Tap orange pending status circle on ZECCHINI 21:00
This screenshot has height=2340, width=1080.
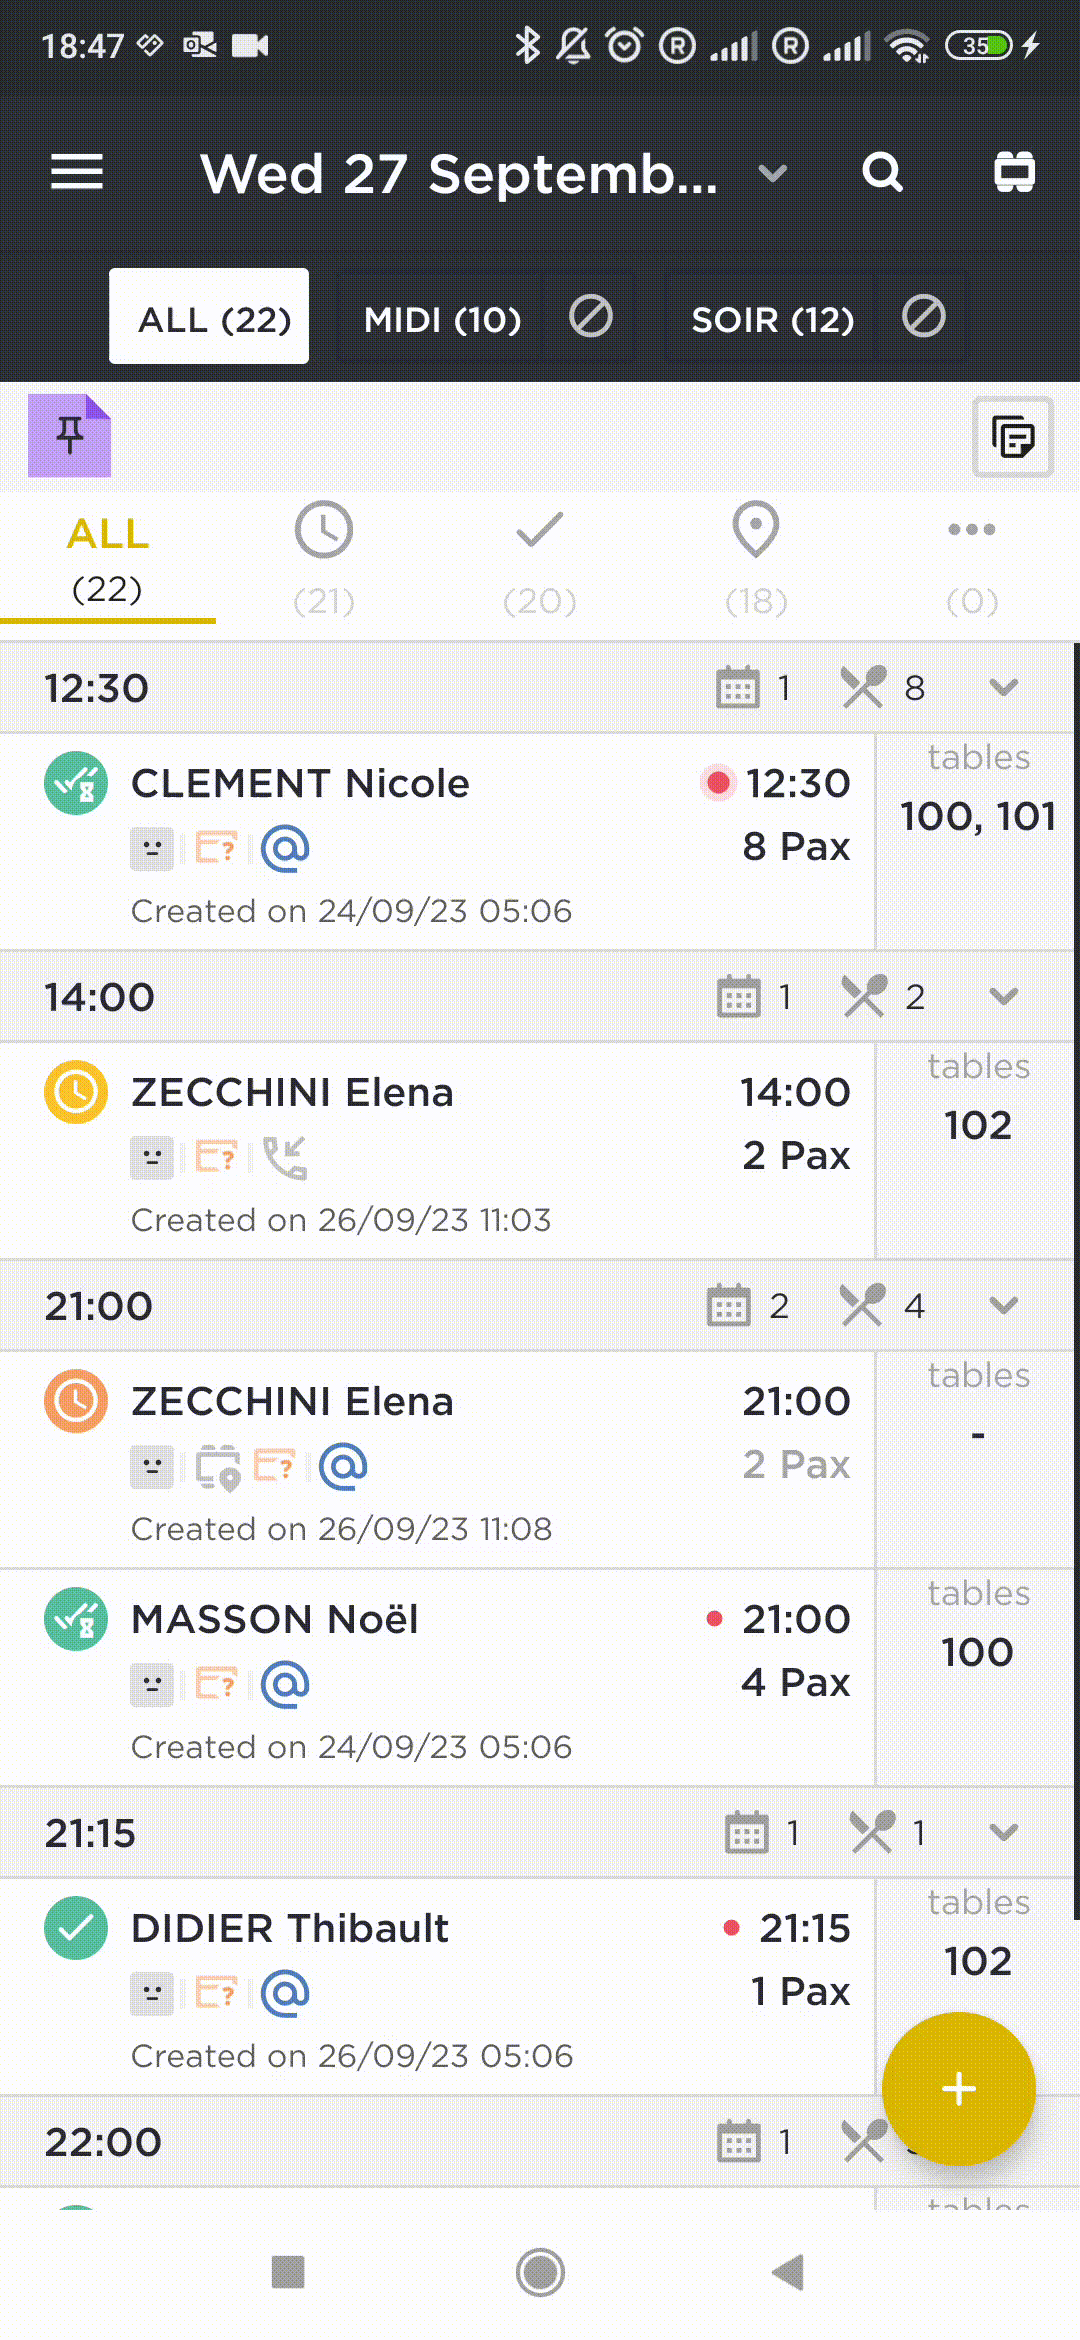76,1400
